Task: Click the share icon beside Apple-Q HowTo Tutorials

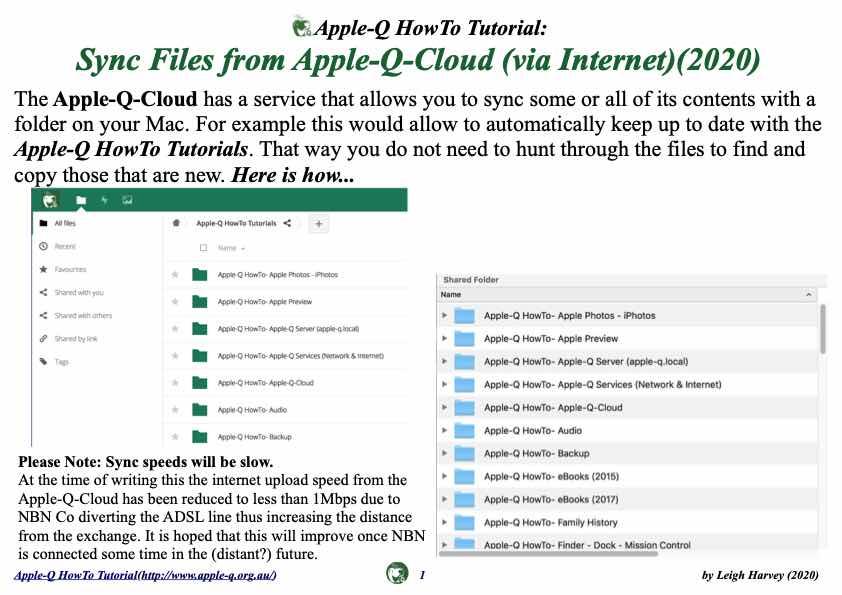Action: click(287, 223)
